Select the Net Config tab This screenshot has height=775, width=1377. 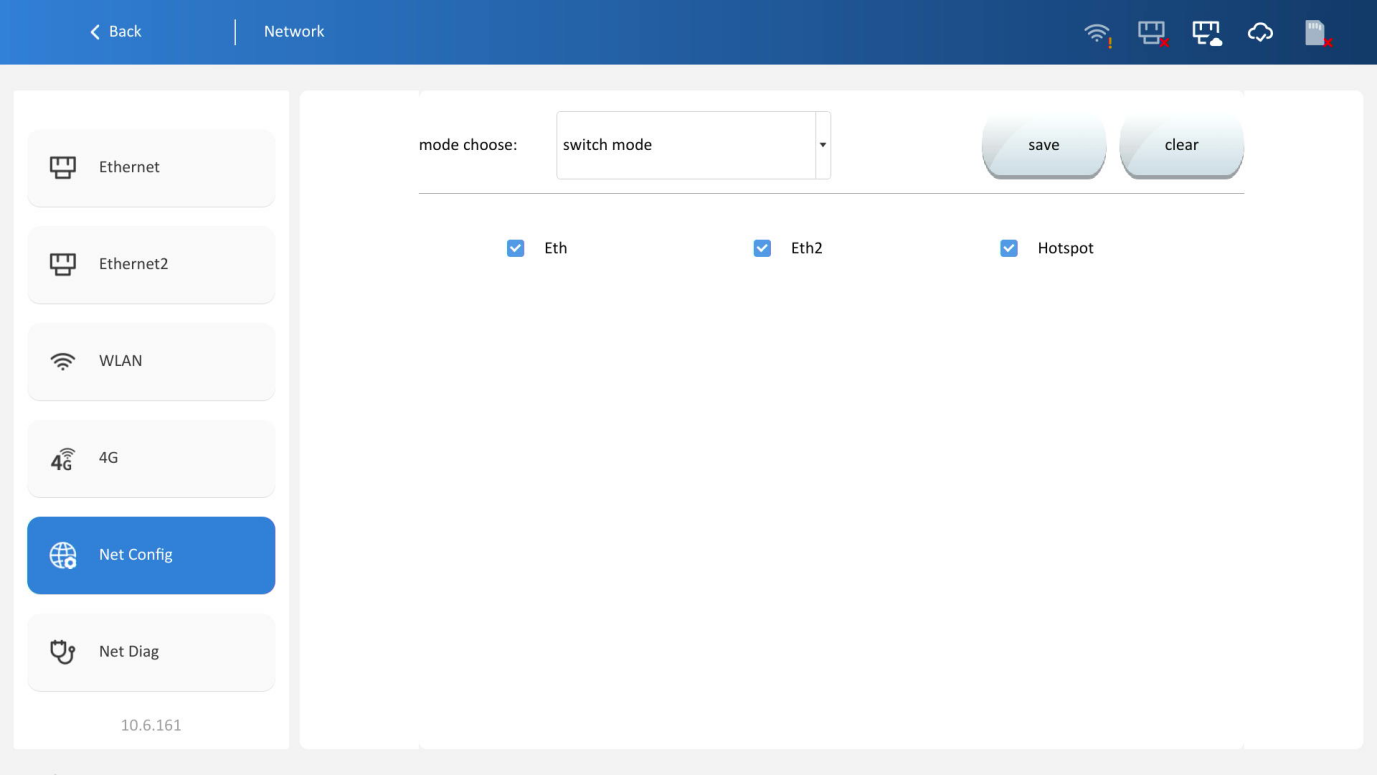point(151,555)
